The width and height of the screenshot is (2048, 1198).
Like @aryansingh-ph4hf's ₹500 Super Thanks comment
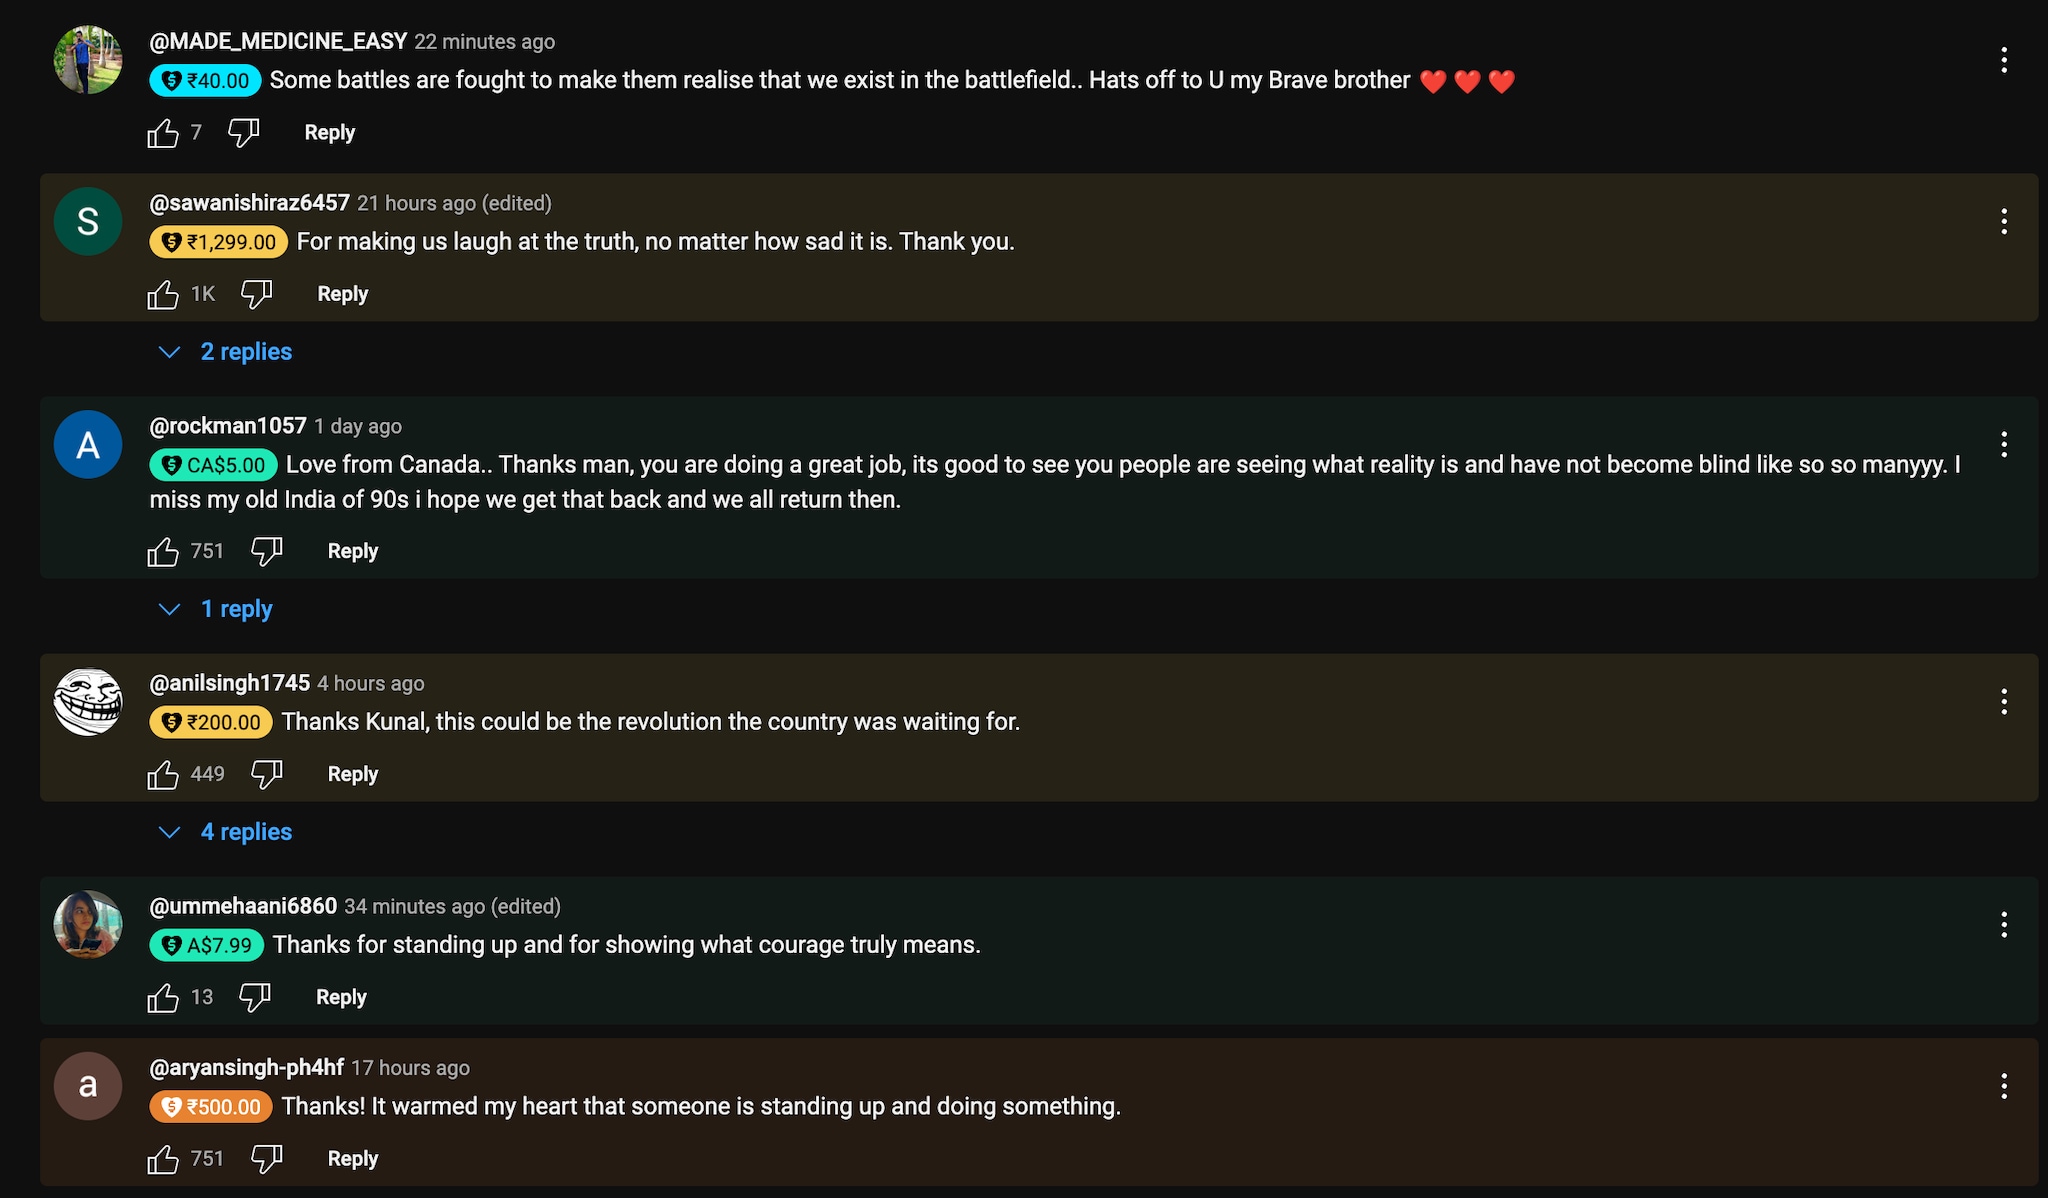pyautogui.click(x=163, y=1158)
